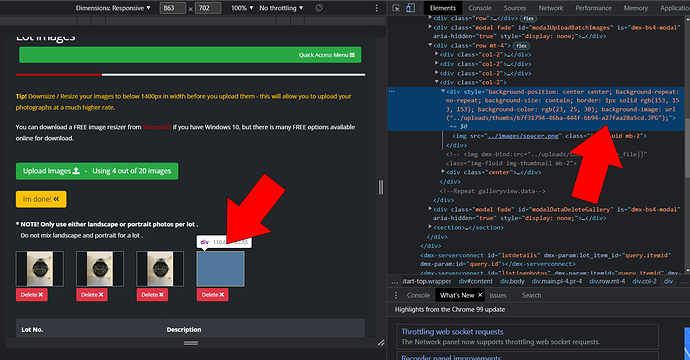Viewport: 690px width, 360px height.
Task: Open the Network tab
Action: coord(551,8)
